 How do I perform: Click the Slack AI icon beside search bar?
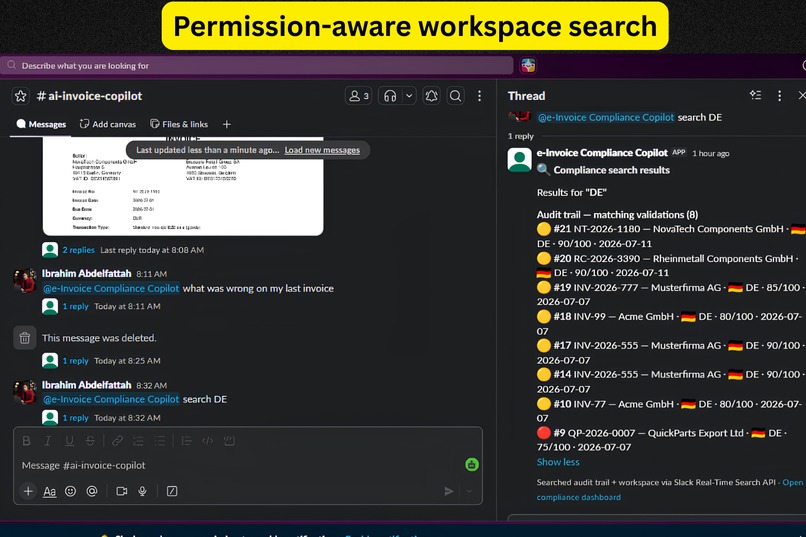point(528,66)
